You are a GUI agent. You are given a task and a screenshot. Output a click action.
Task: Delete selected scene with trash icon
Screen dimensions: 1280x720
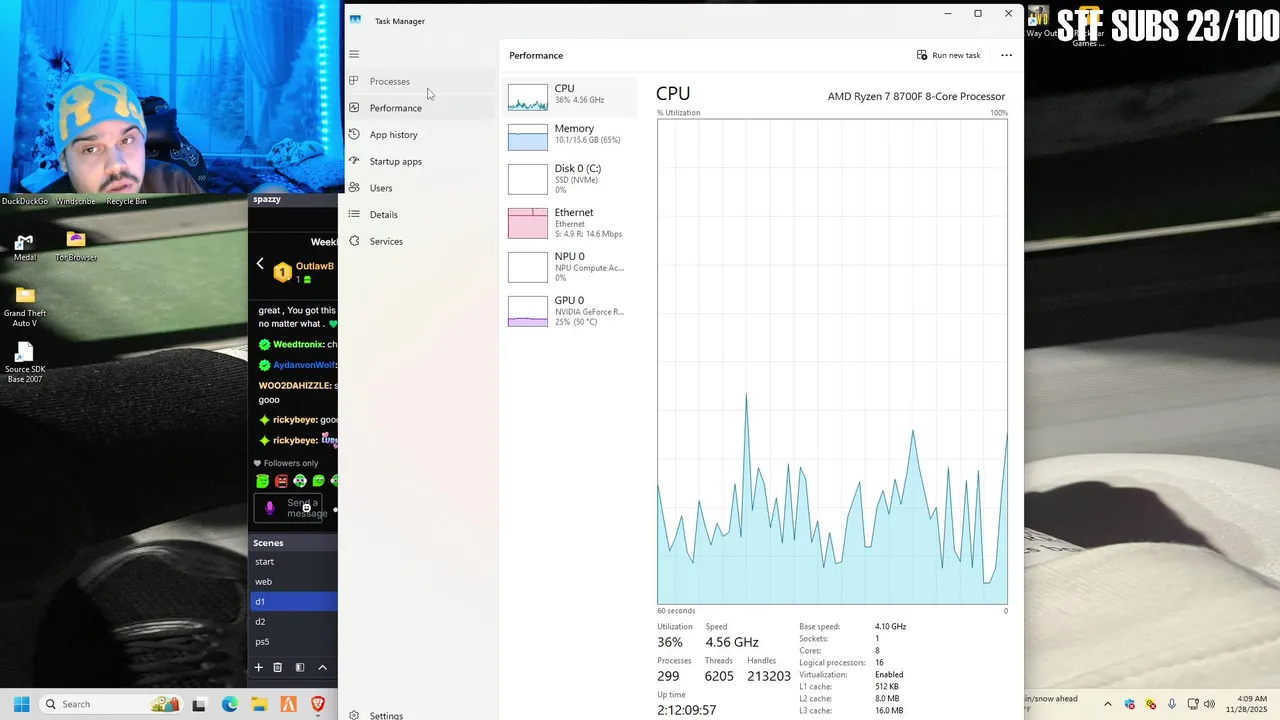coord(278,667)
